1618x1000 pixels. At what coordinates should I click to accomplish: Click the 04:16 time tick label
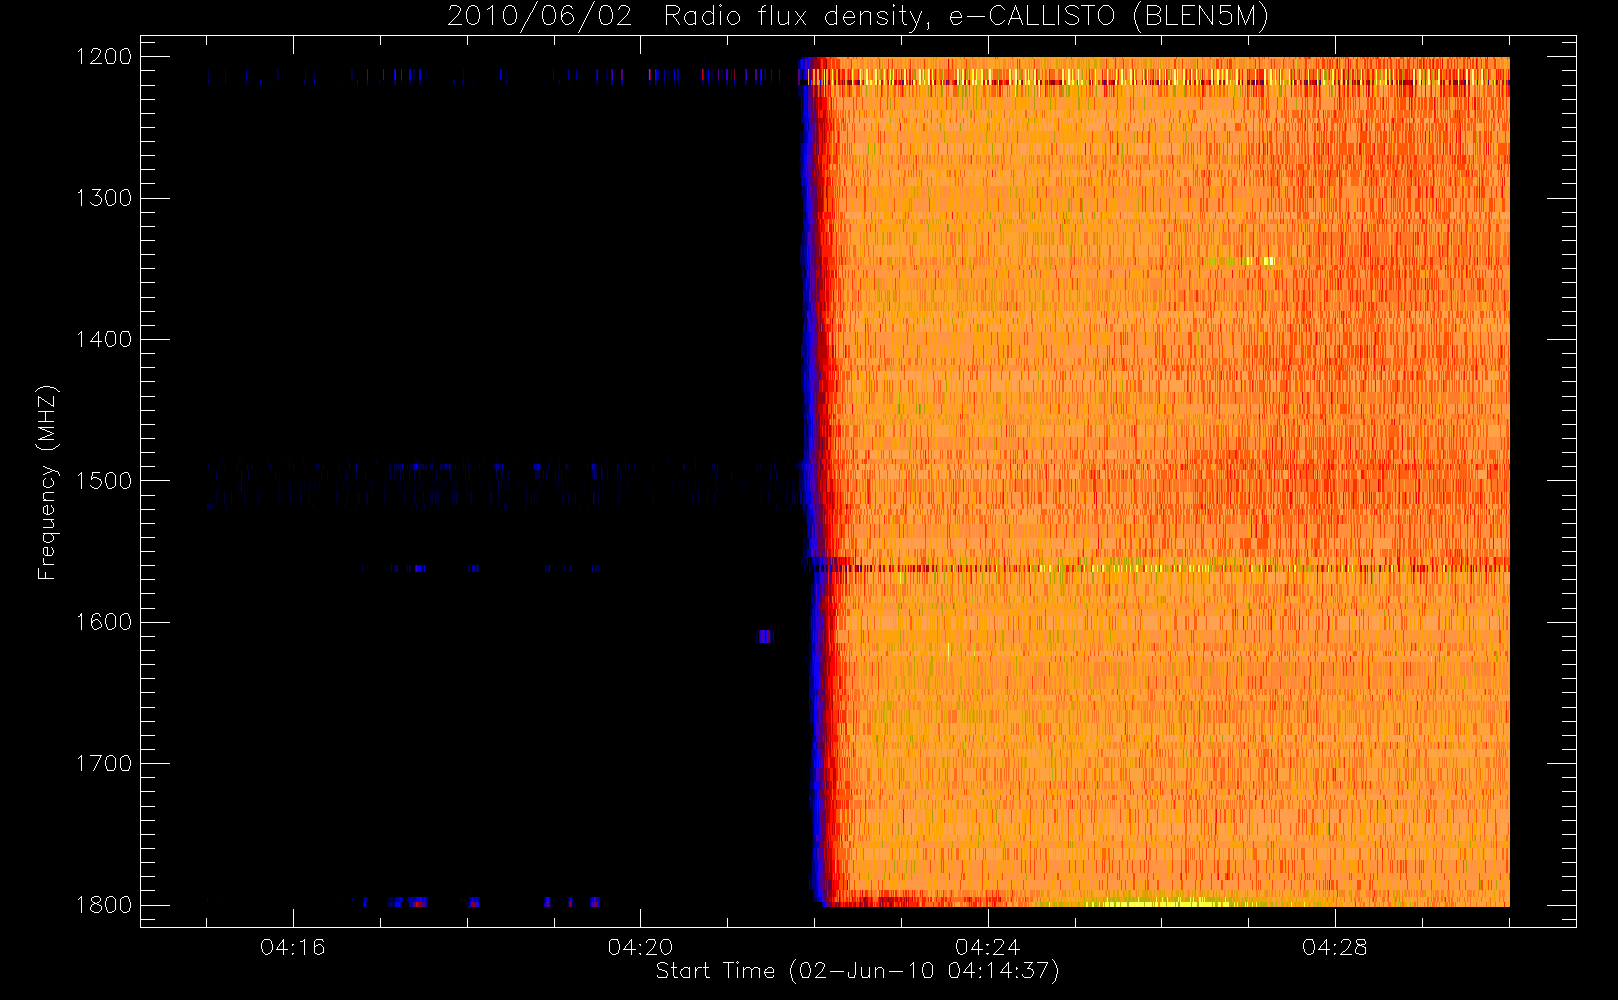click(292, 947)
